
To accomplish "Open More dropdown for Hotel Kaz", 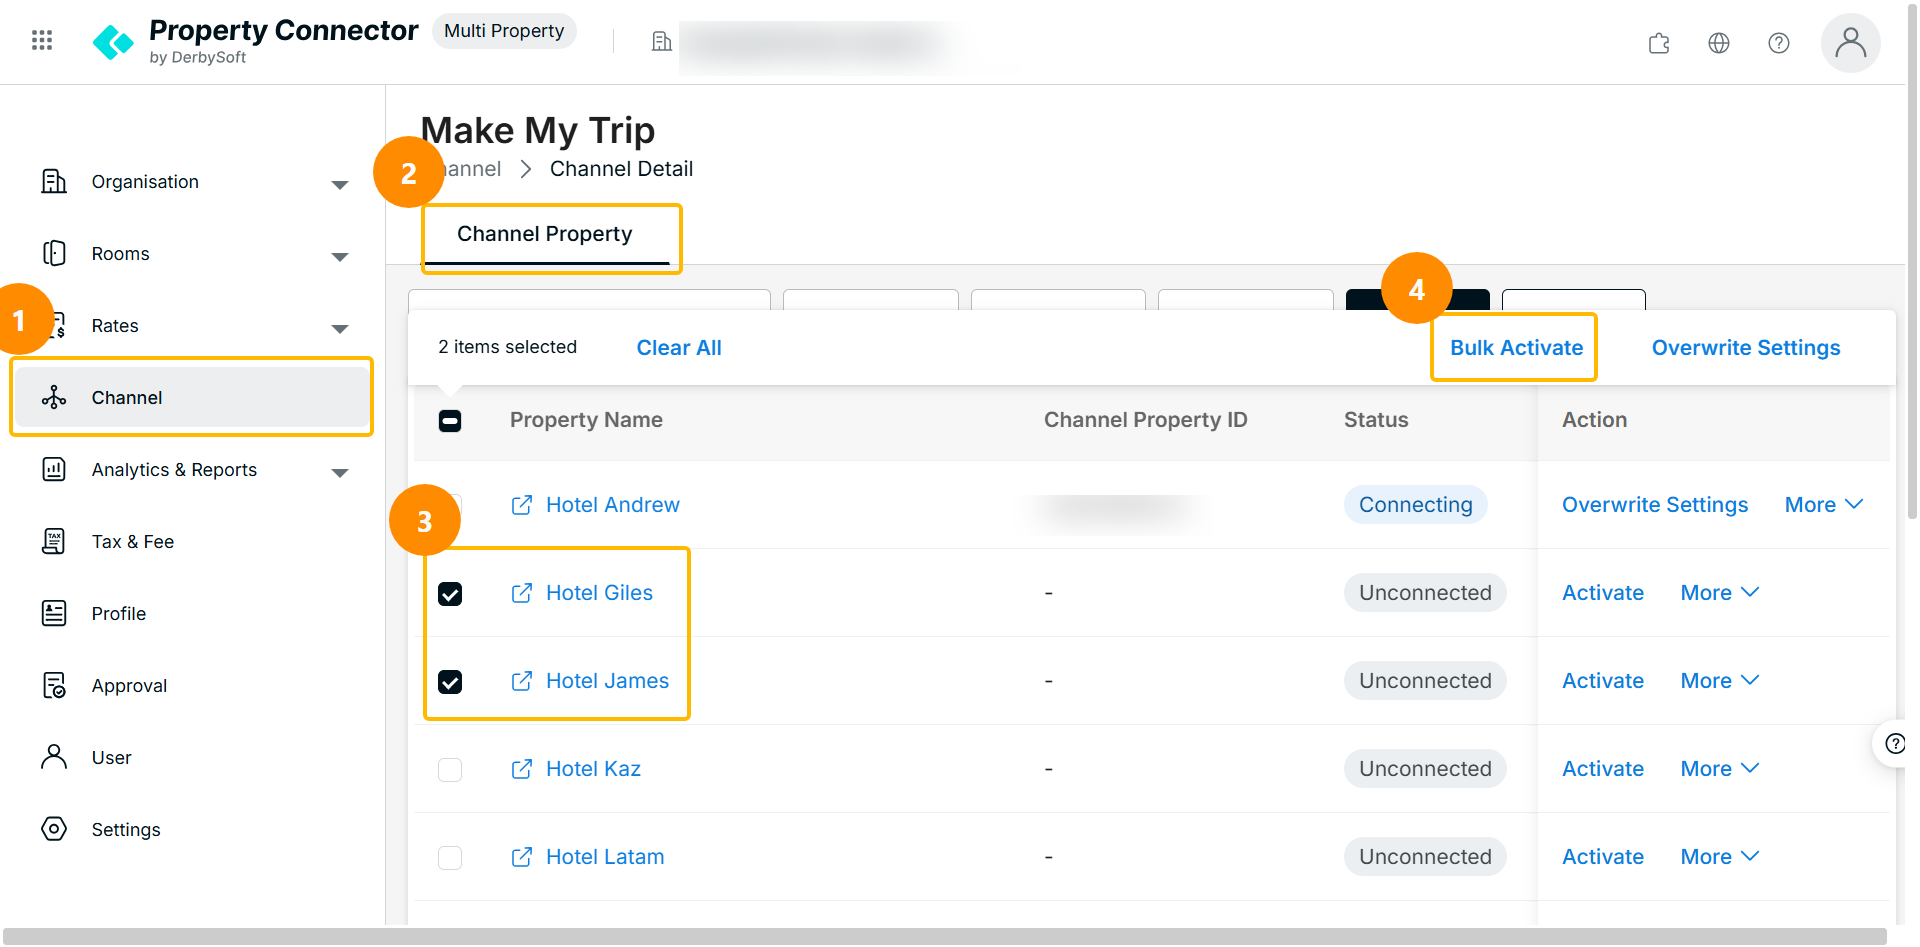I will coord(1720,769).
